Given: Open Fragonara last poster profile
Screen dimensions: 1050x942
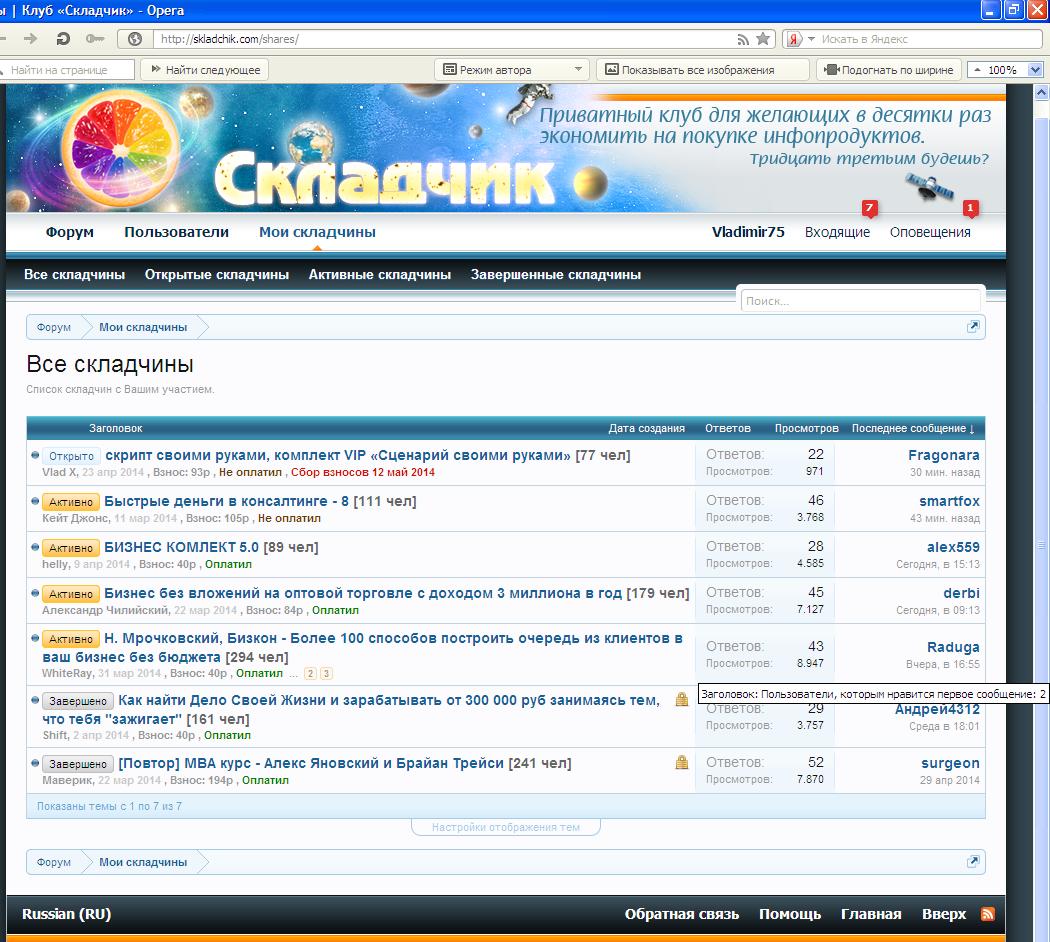Looking at the screenshot, I should [x=944, y=455].
